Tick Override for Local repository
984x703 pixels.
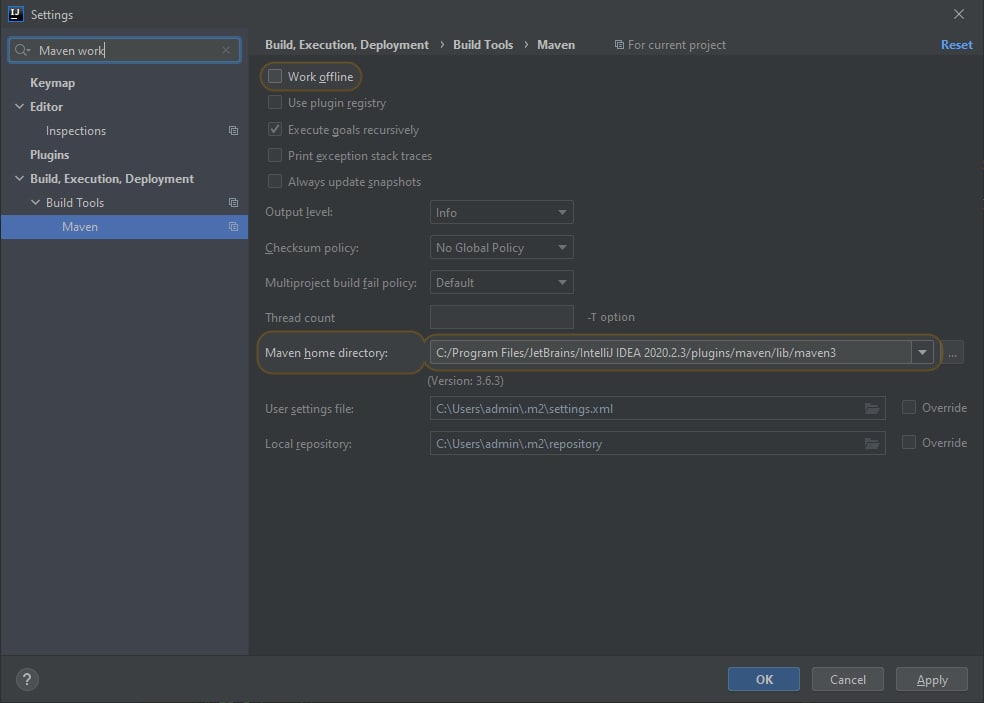[909, 443]
